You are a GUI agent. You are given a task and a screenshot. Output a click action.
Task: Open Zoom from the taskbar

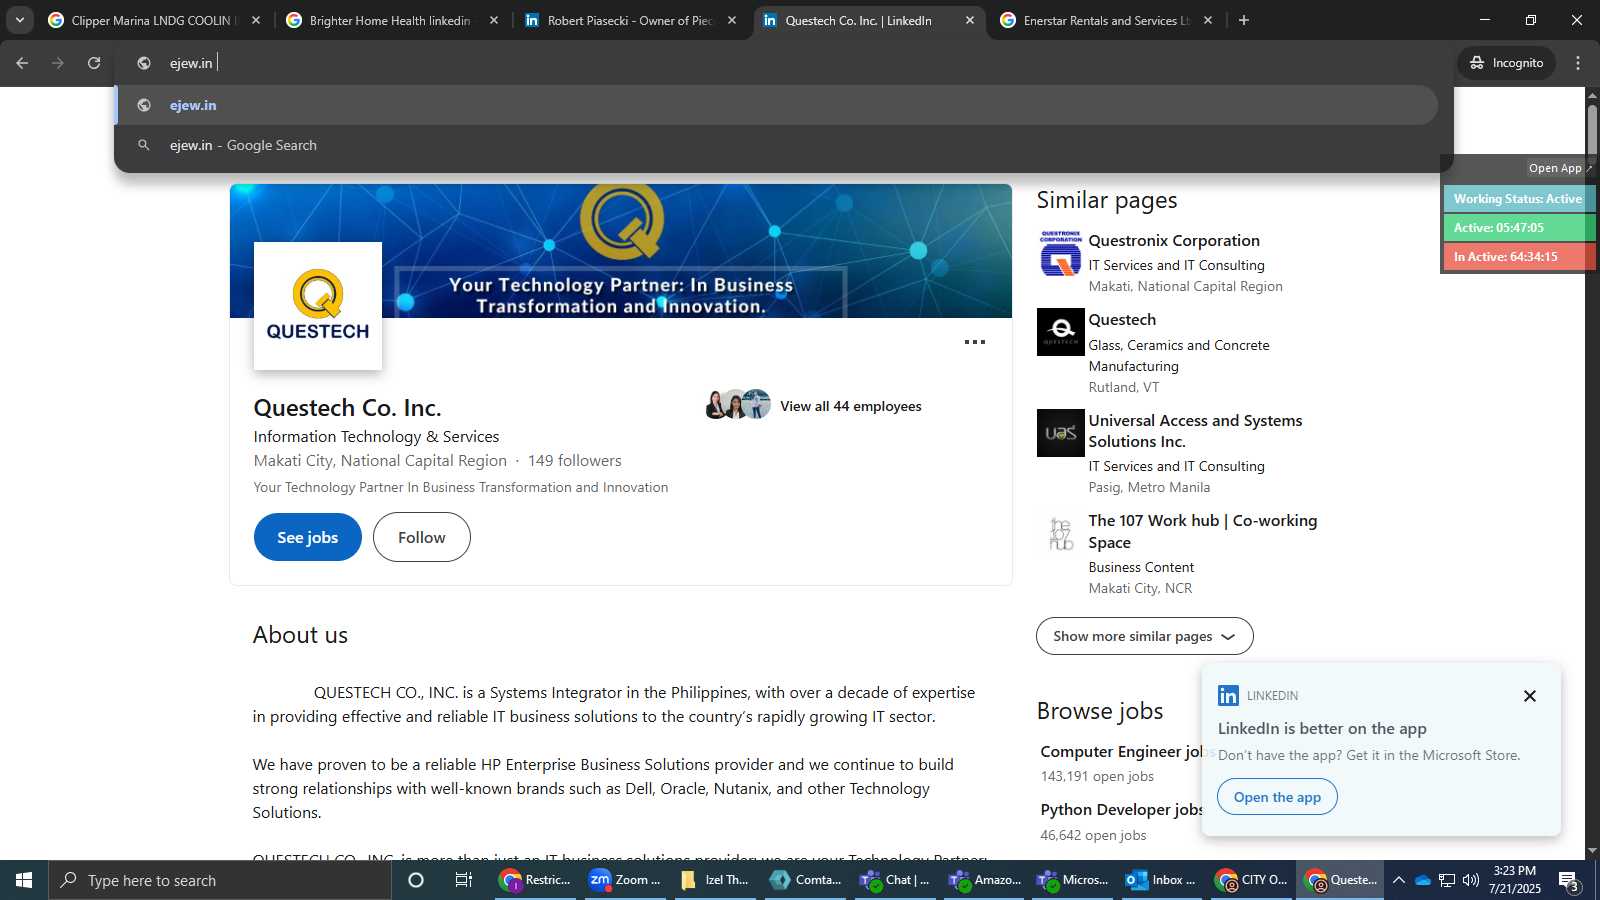coord(625,880)
